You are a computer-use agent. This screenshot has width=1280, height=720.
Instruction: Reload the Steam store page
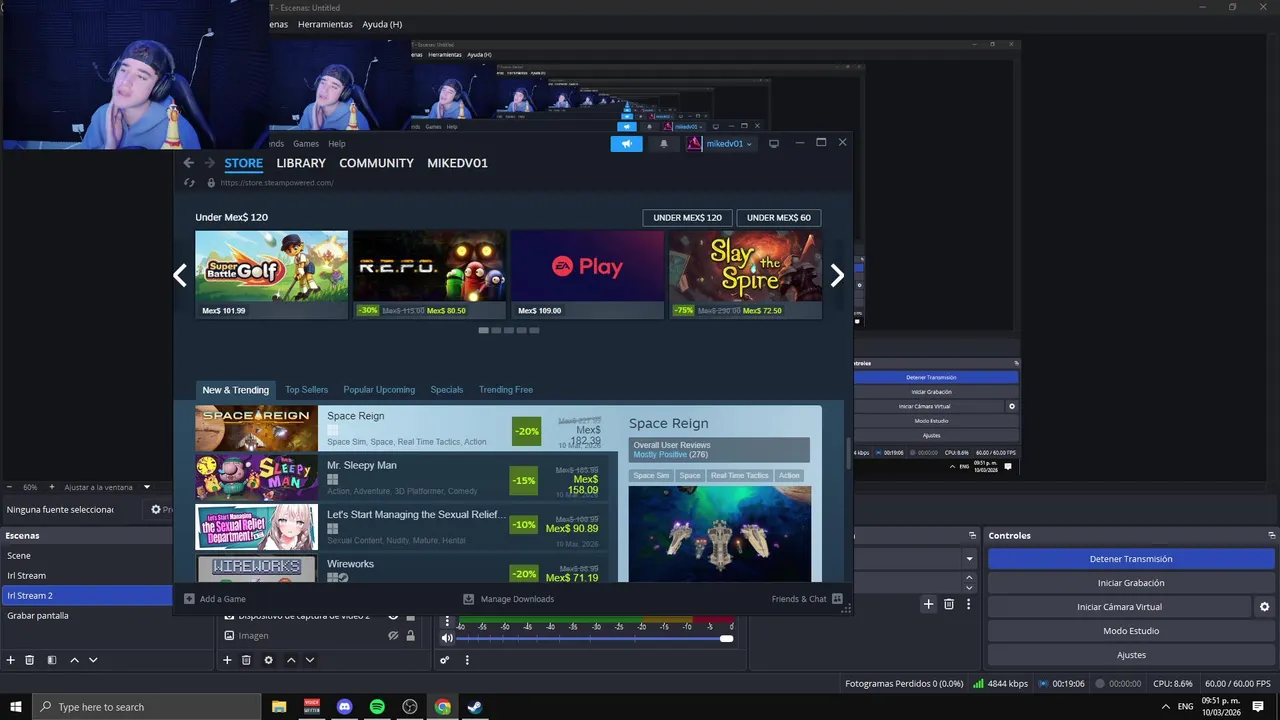click(x=189, y=183)
